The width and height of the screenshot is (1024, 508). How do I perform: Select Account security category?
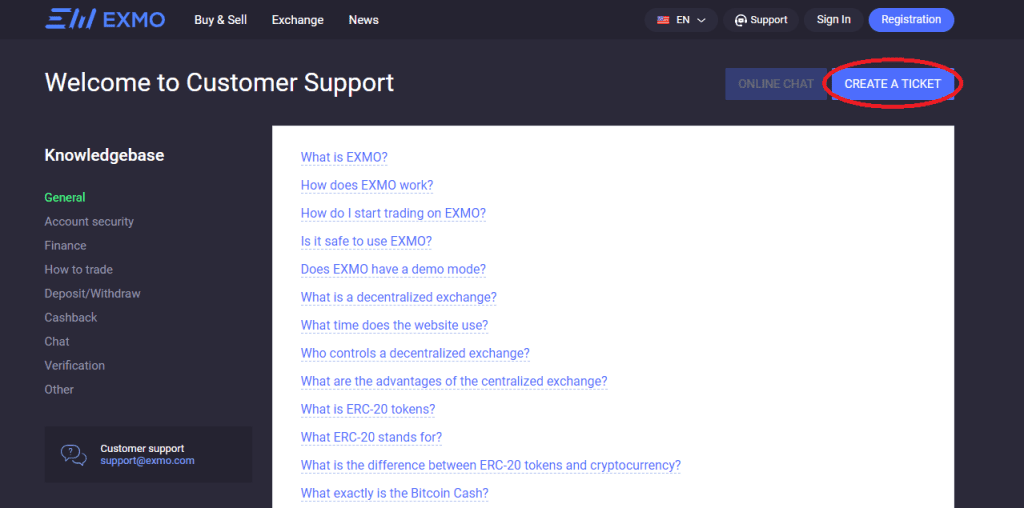pos(89,222)
